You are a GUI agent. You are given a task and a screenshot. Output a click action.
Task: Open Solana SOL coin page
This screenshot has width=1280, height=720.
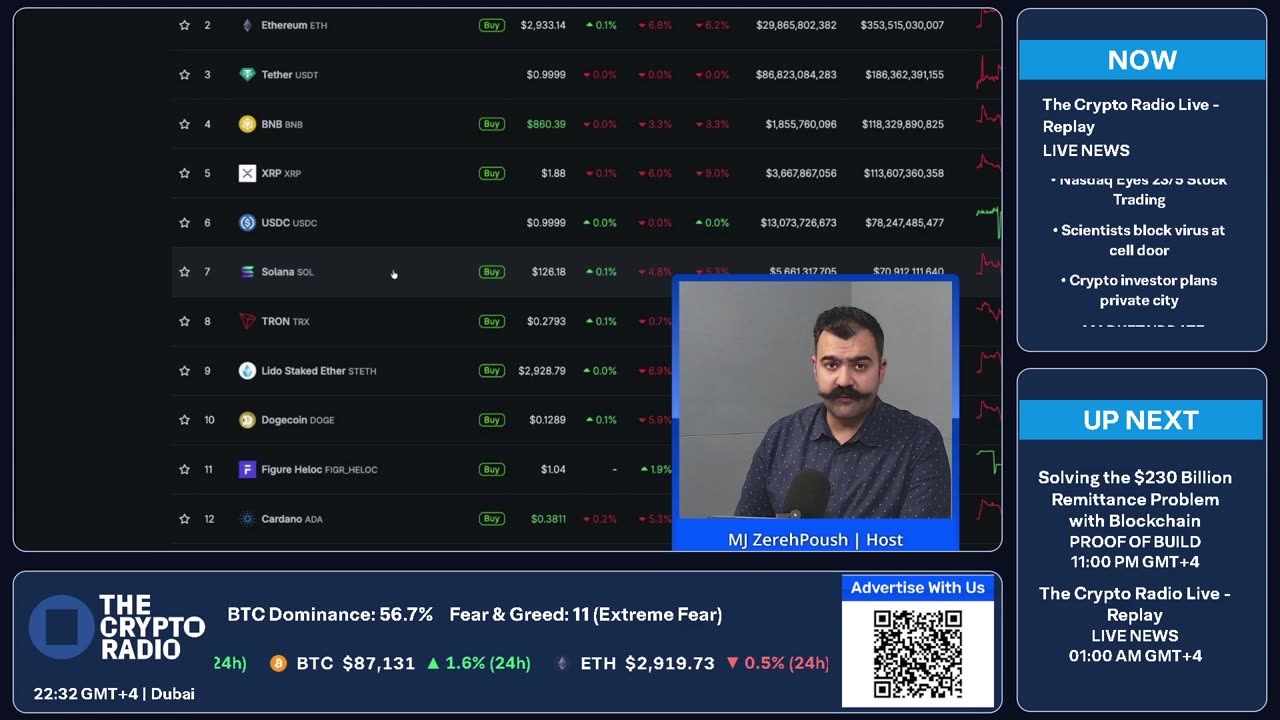click(x=288, y=272)
